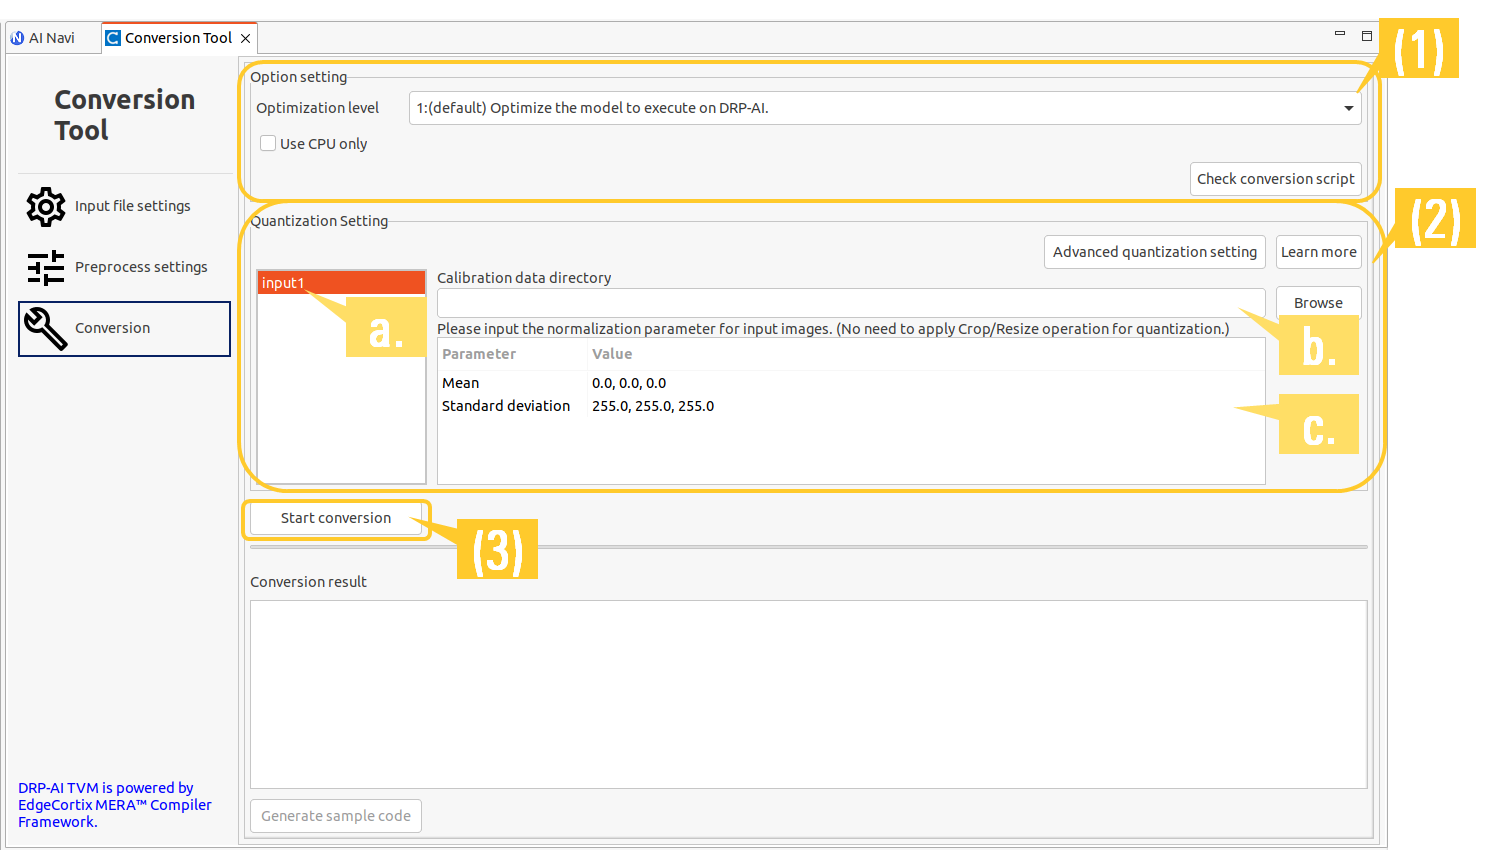Image resolution: width=1494 pixels, height=850 pixels.
Task: Open the EdgeCortix MERA Compiler Framework link
Action: [114, 805]
